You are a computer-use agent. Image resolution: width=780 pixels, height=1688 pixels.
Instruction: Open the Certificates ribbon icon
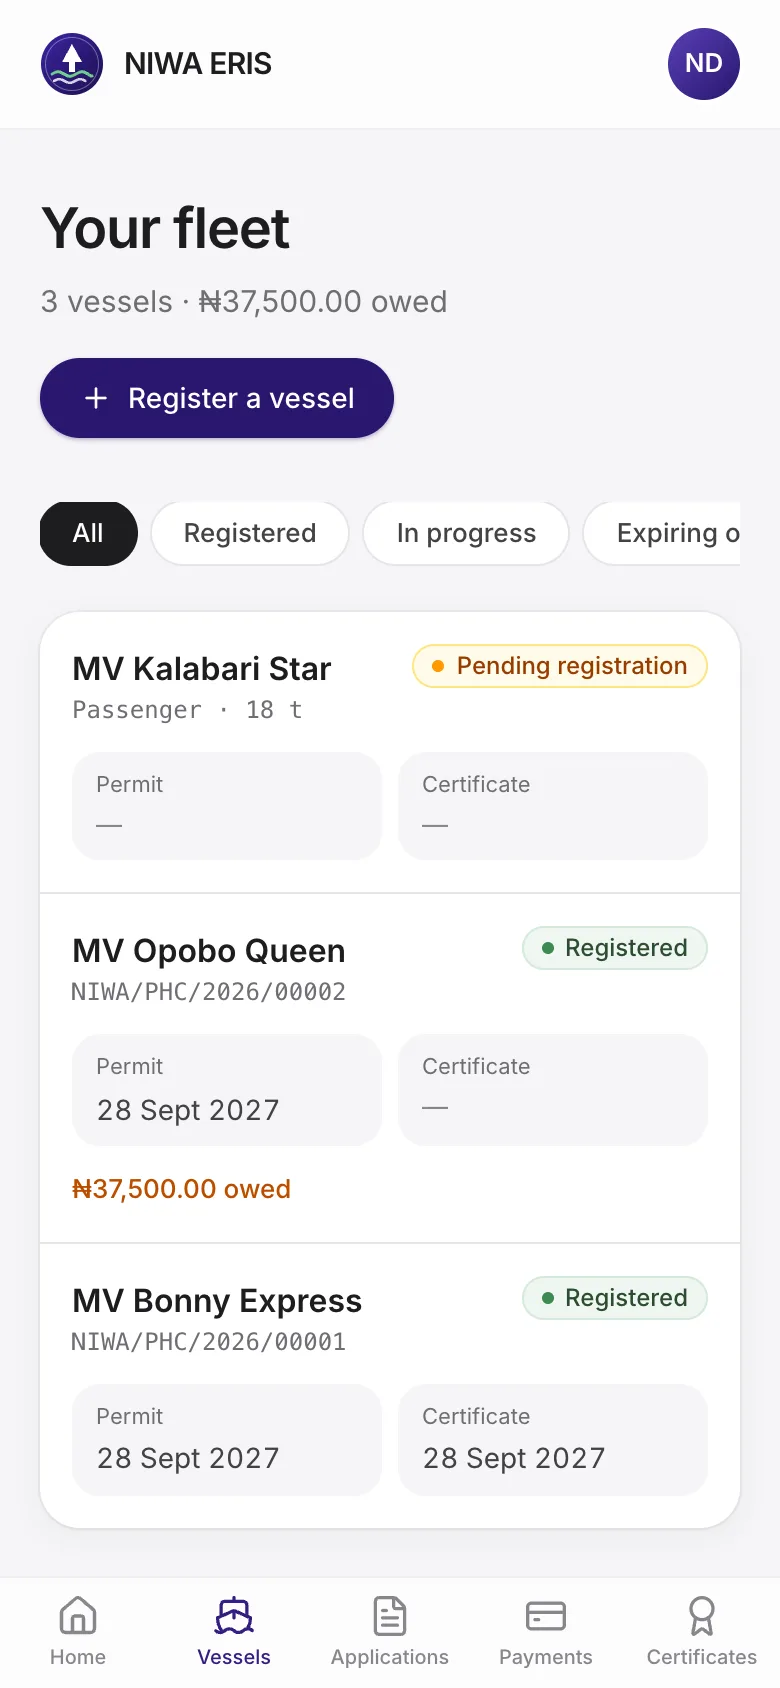tap(702, 1615)
